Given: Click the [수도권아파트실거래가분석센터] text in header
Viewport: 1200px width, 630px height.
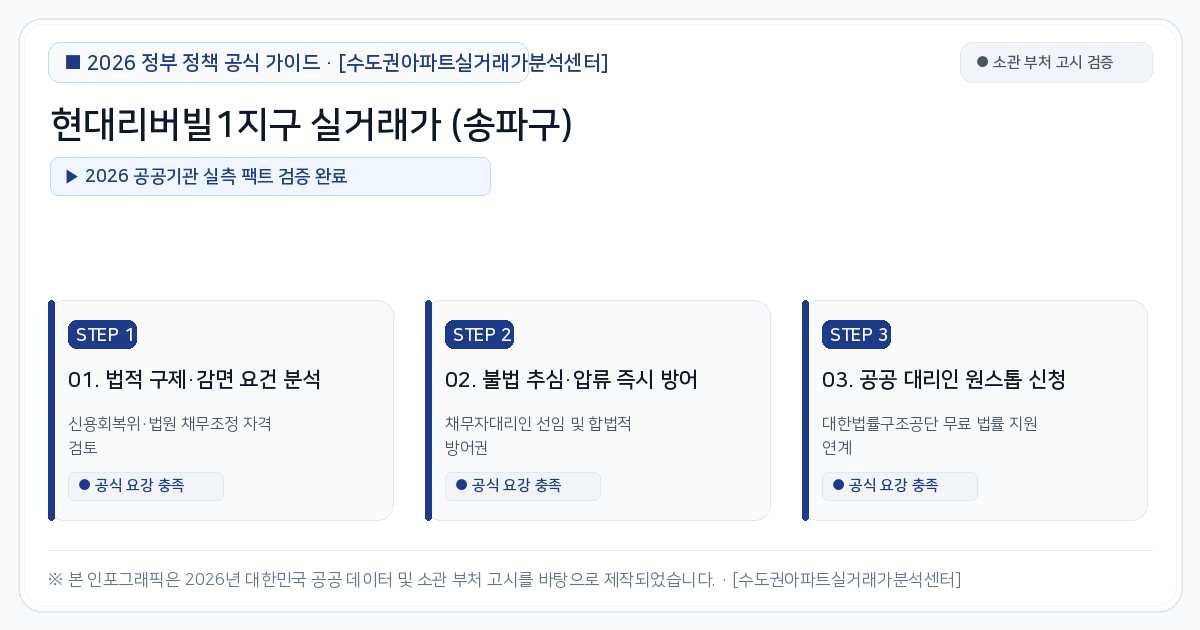Looking at the screenshot, I should 473,63.
